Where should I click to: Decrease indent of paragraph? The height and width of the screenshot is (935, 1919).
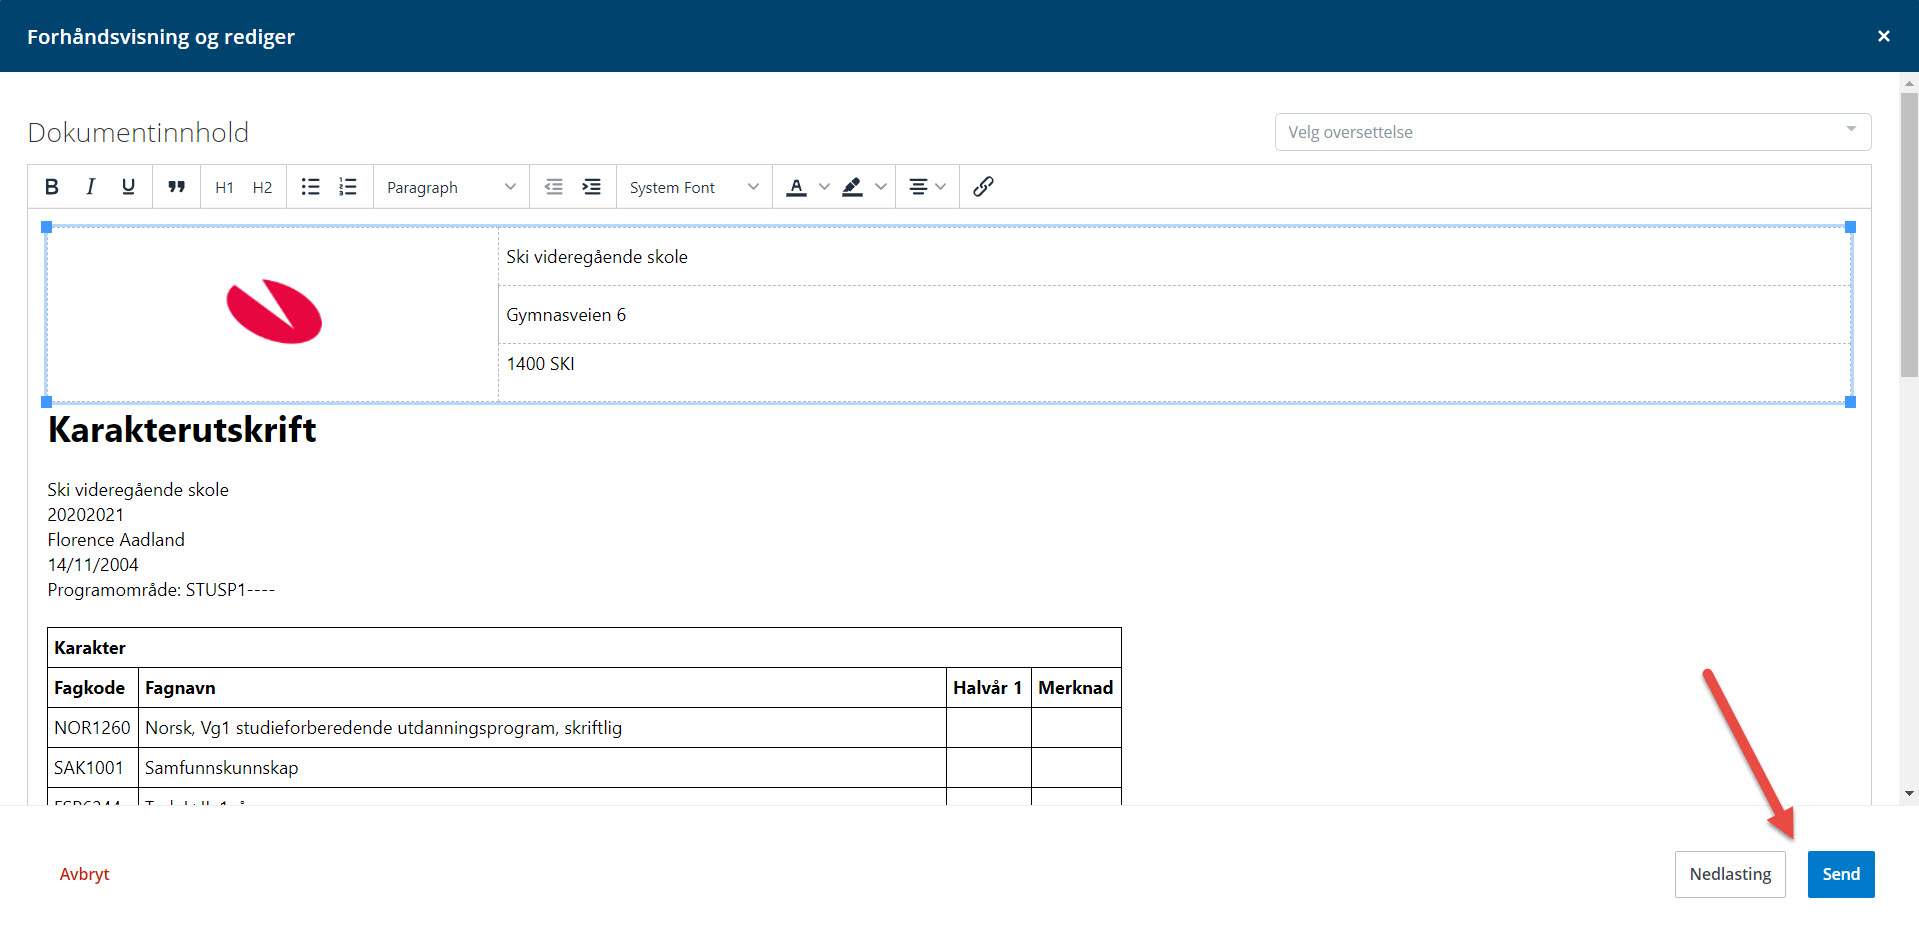click(553, 187)
